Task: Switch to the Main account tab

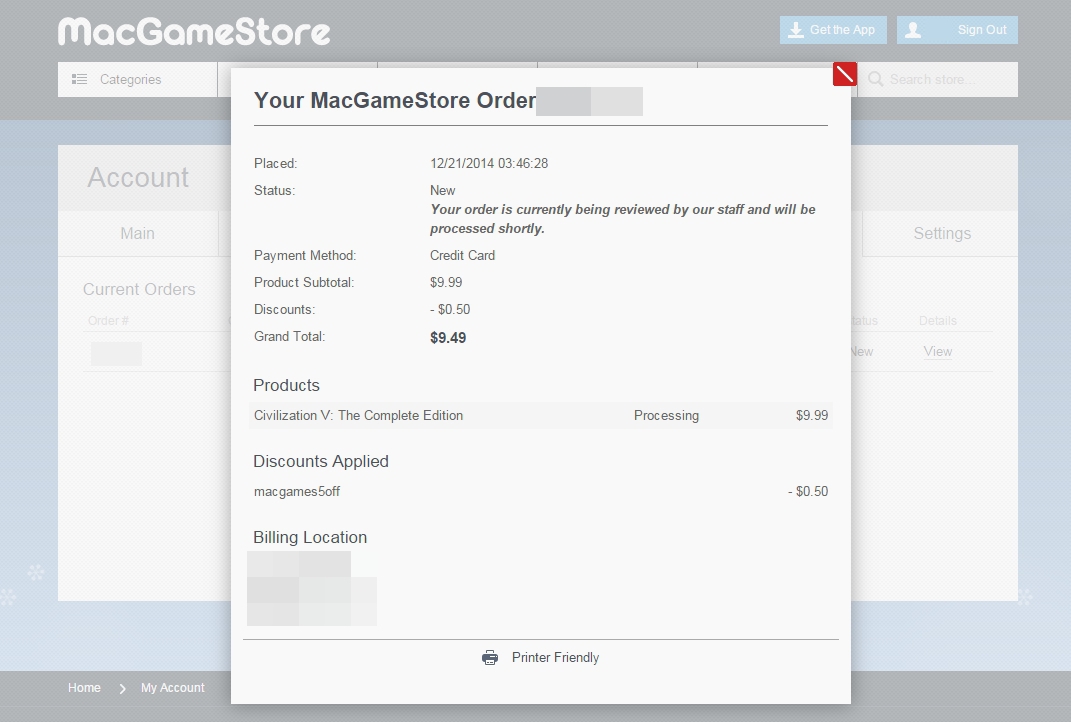Action: pyautogui.click(x=137, y=234)
